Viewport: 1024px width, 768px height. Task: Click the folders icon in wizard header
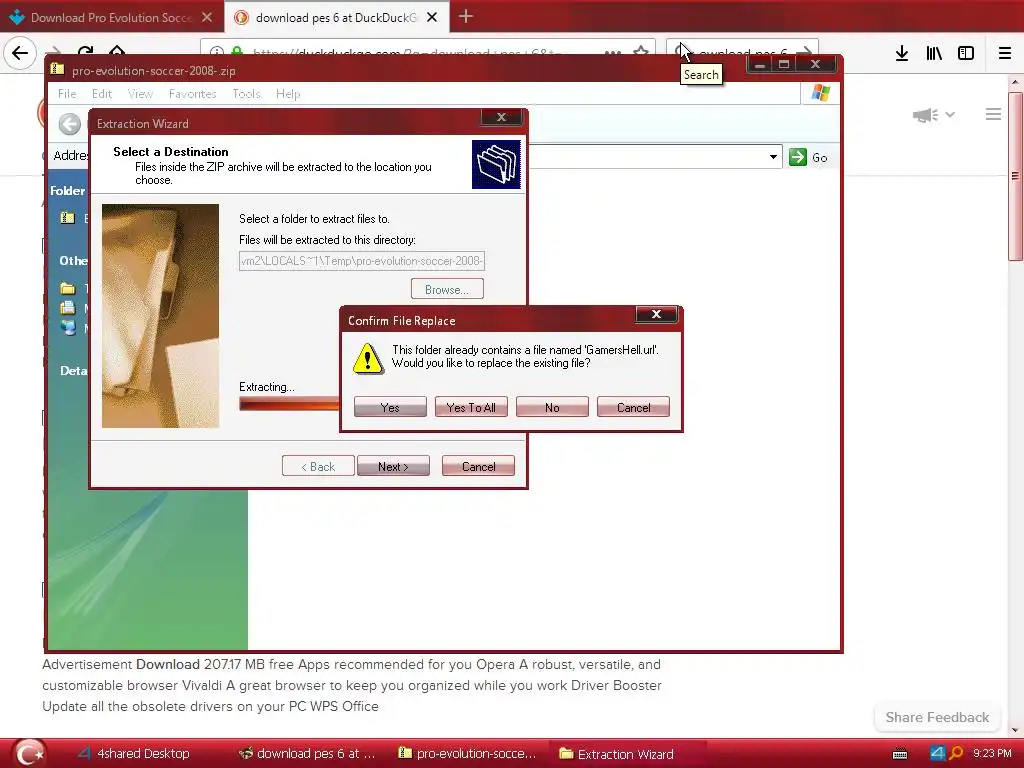click(496, 165)
